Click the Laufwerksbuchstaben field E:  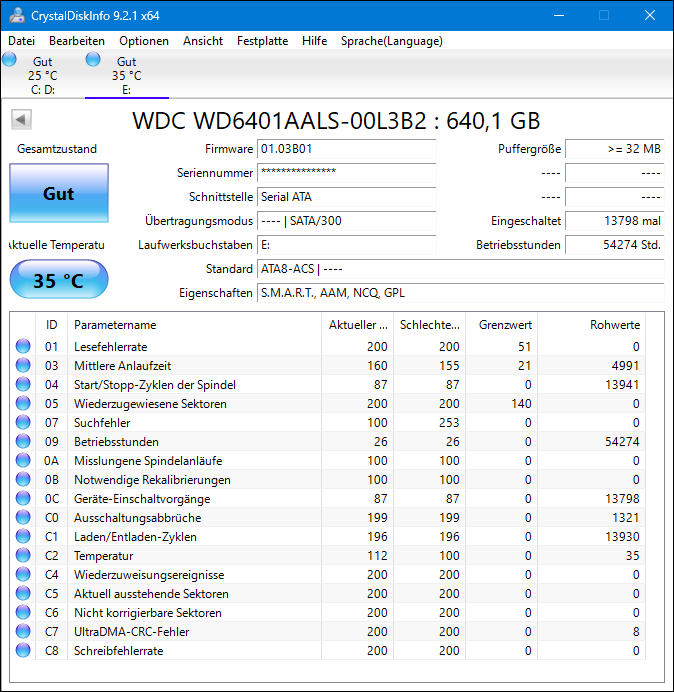[x=346, y=245]
